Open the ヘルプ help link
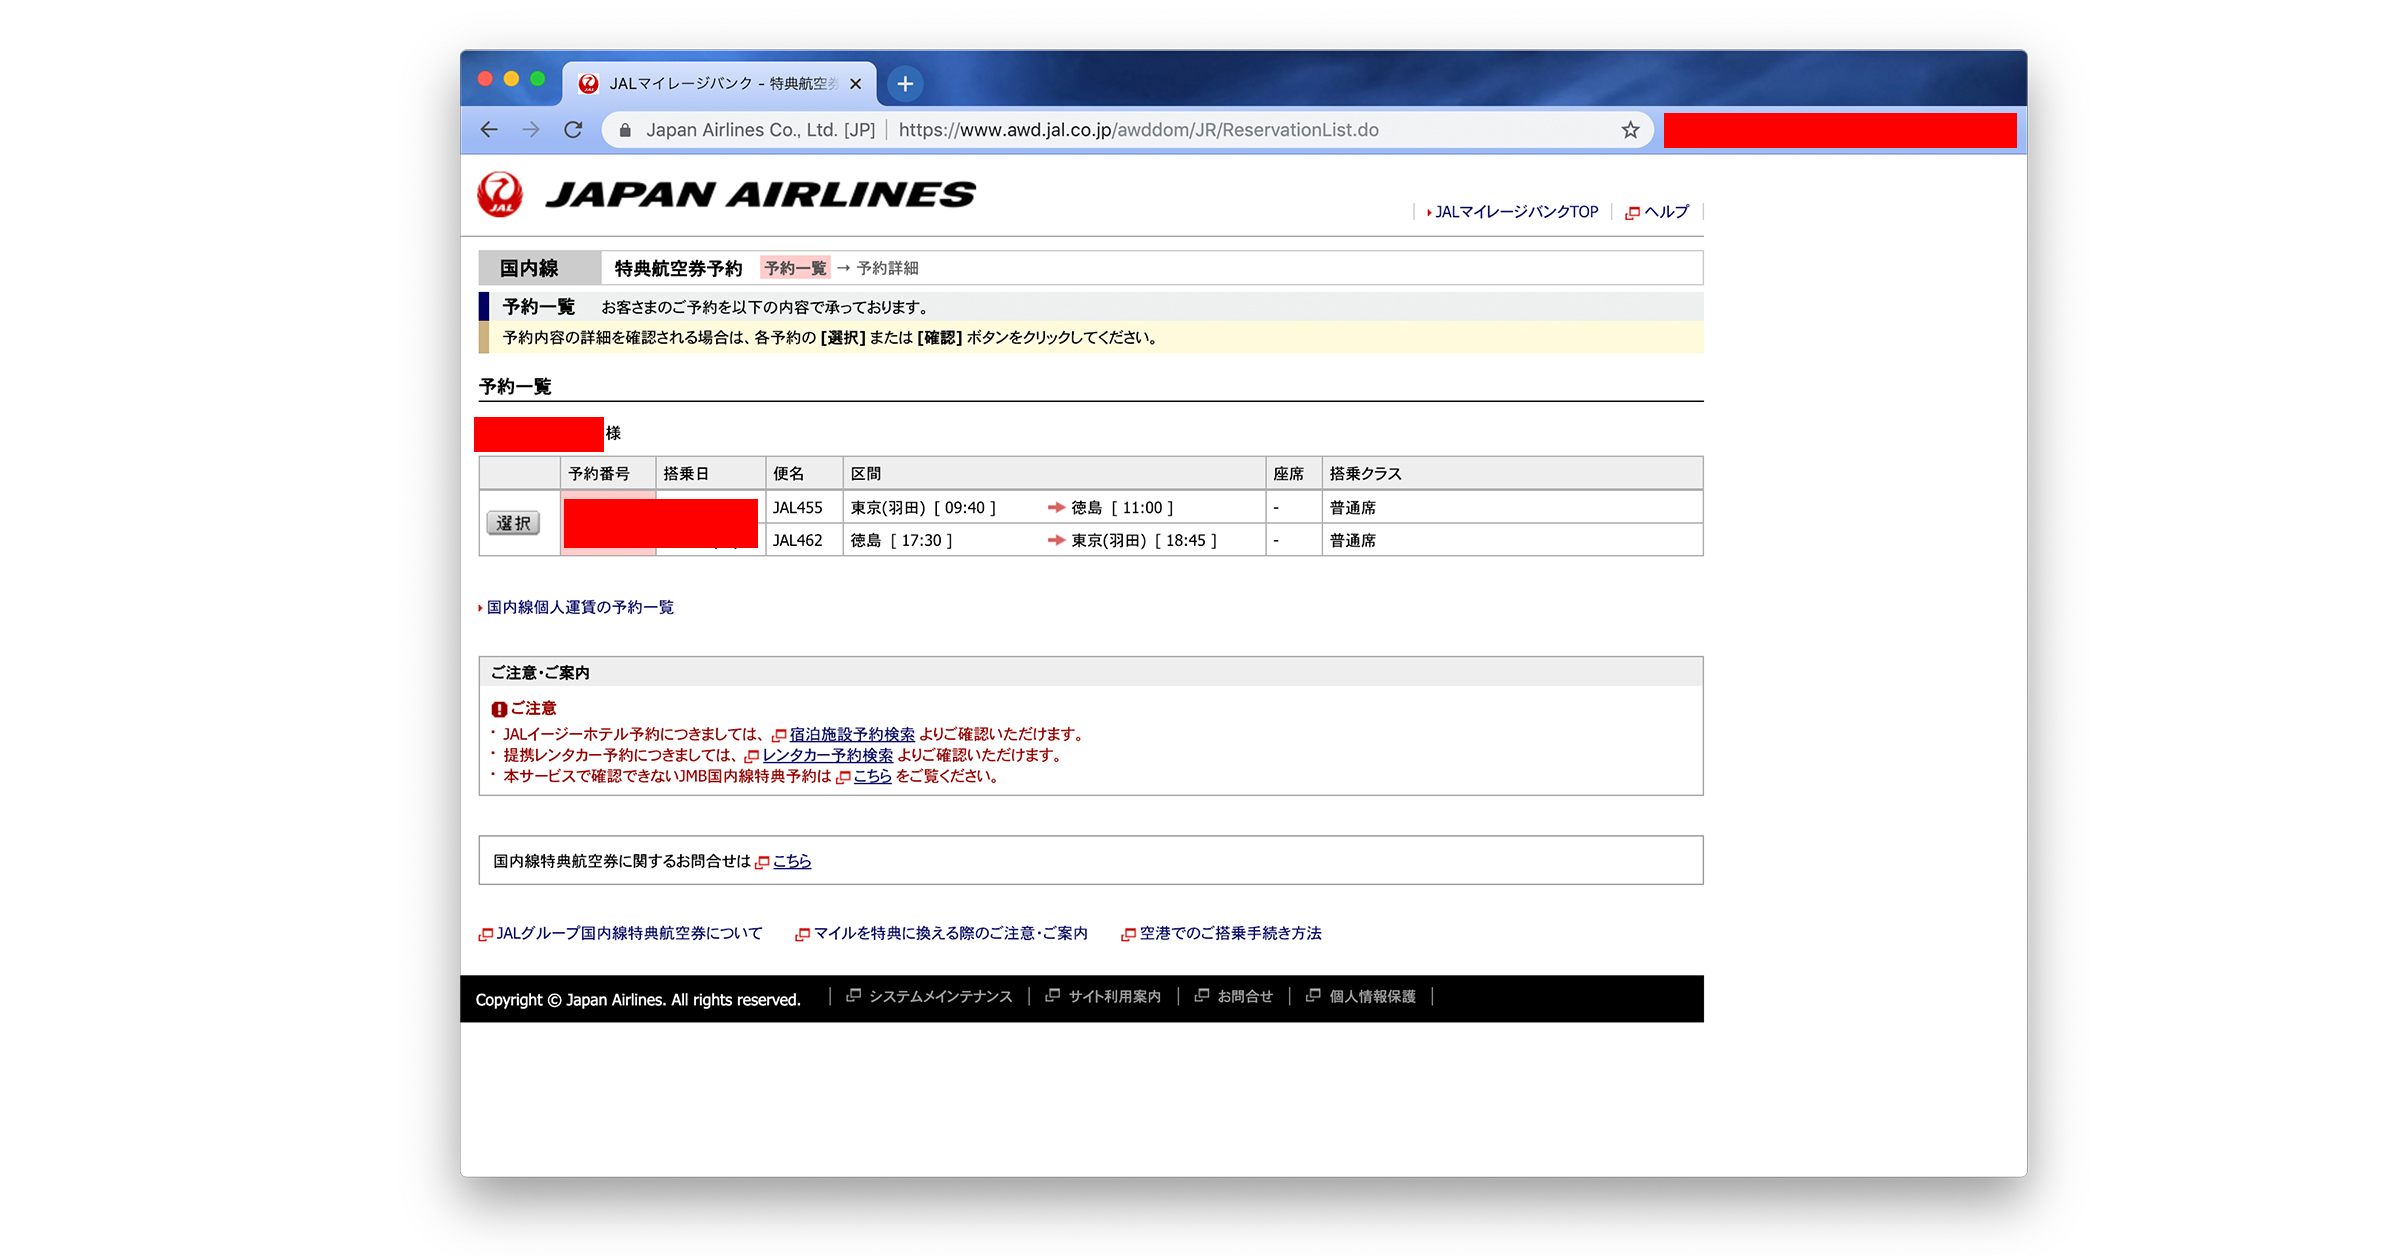Viewport: 2400px width, 1256px height. click(x=1666, y=212)
